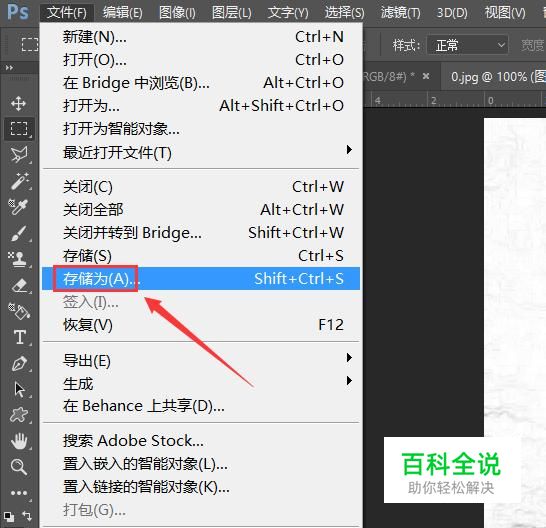546x528 pixels.
Task: Click the horizontal ruler above the canvas
Action: click(x=454, y=100)
